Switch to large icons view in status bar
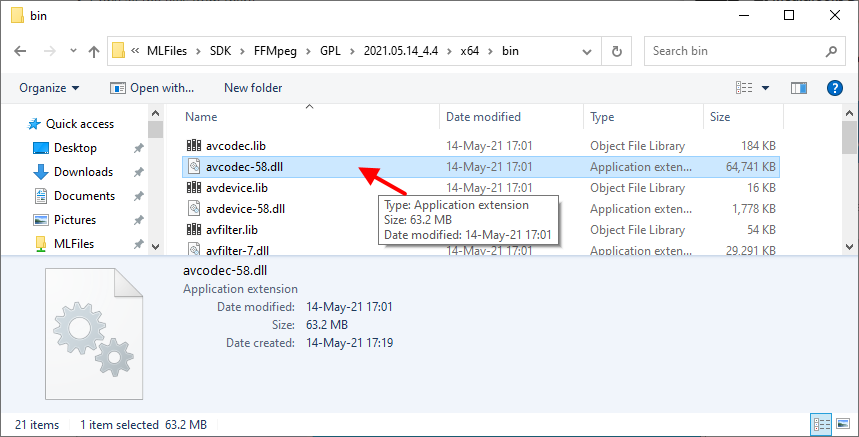The height and width of the screenshot is (437, 859). (843, 424)
